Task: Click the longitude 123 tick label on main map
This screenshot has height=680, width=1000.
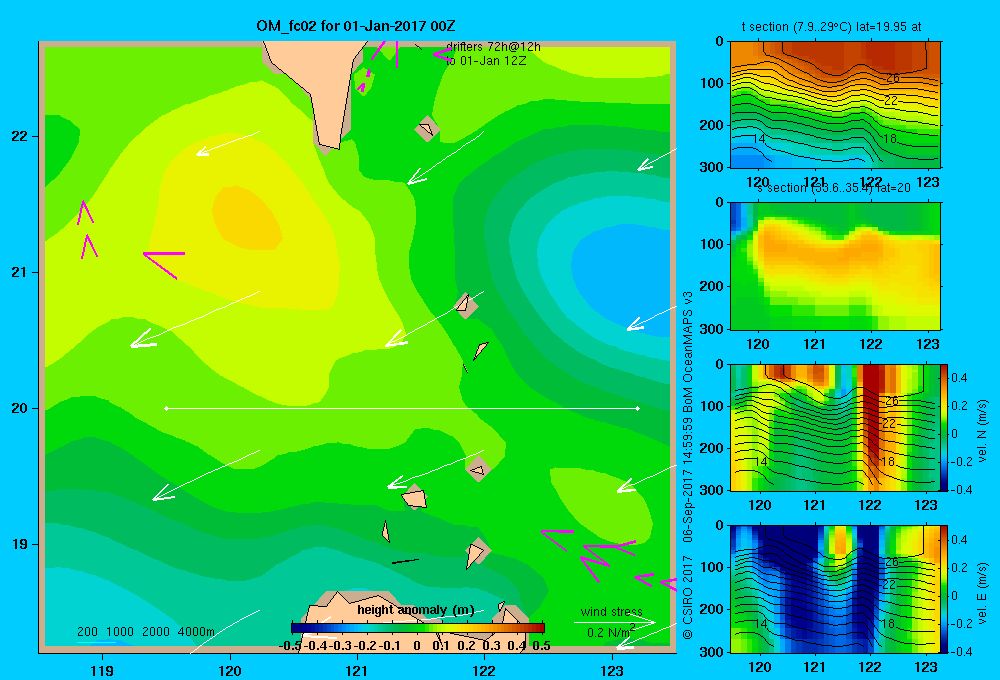Action: coord(612,670)
